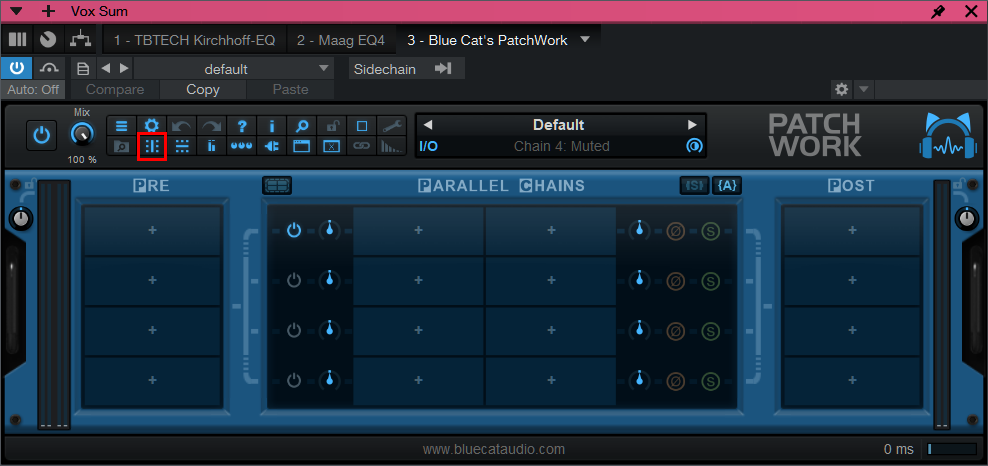Viewport: 988px width, 466px height.
Task: Toggle the host bypass curve button
Action: [x=49, y=68]
